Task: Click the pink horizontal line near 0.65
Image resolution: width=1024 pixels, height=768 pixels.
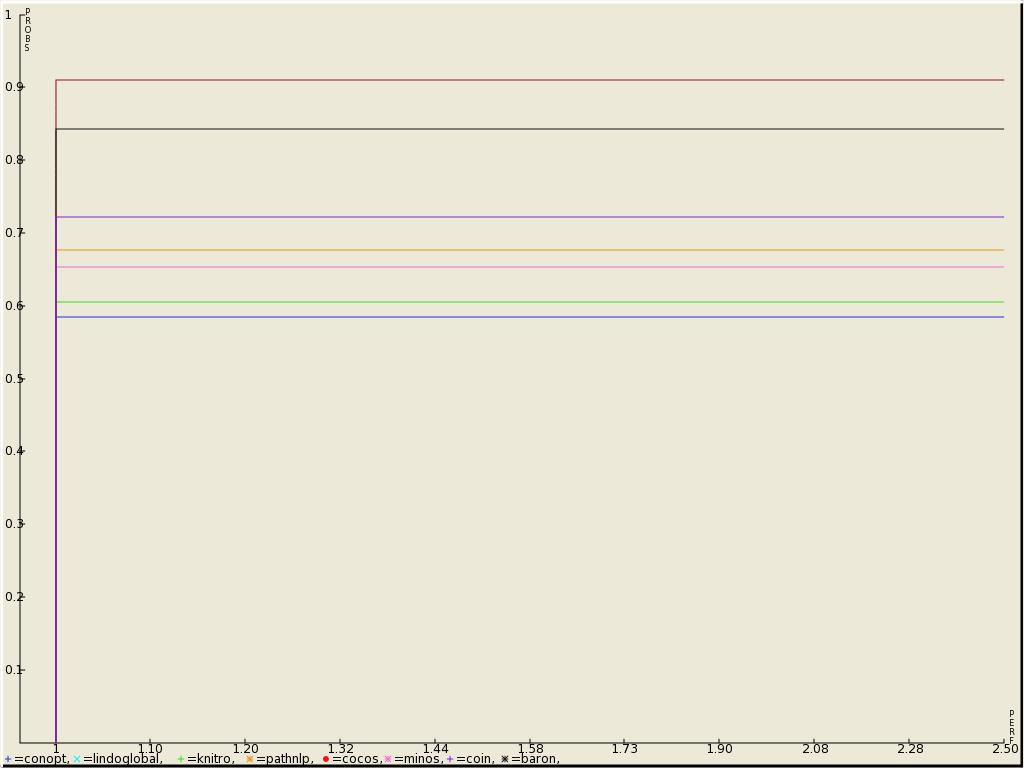Action: click(530, 267)
